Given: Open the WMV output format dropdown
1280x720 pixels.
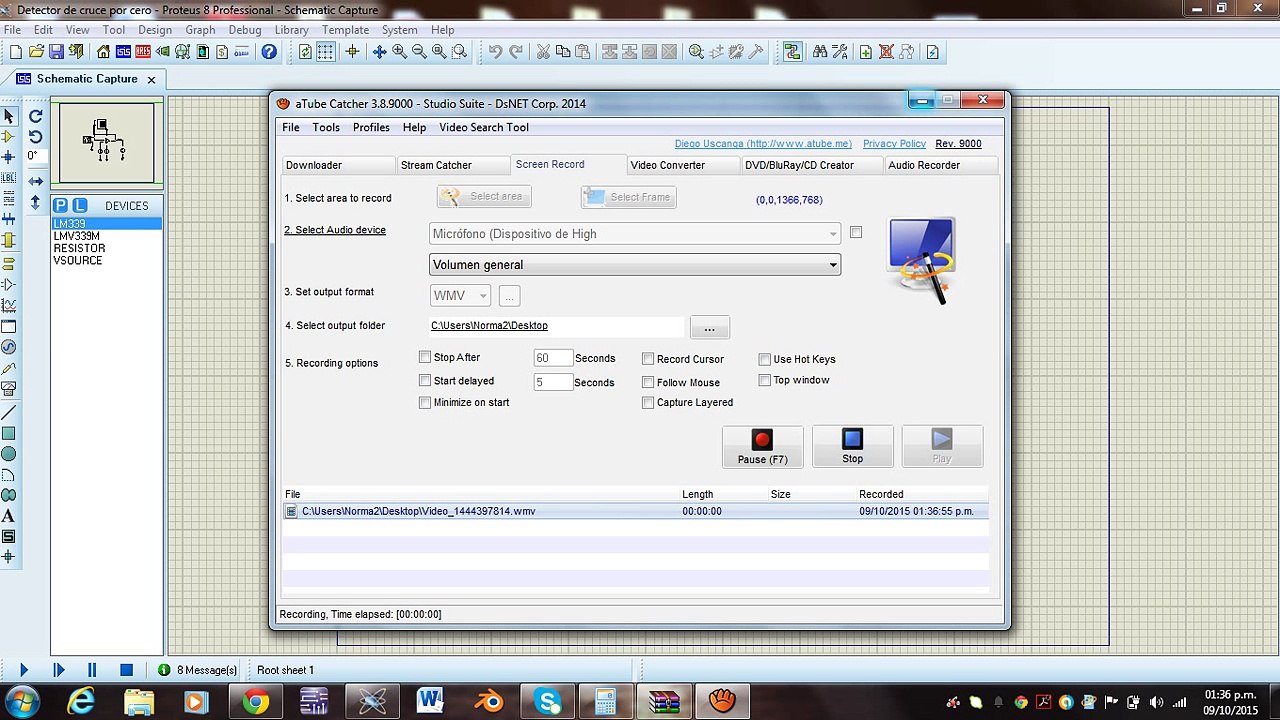Looking at the screenshot, I should pos(460,296).
